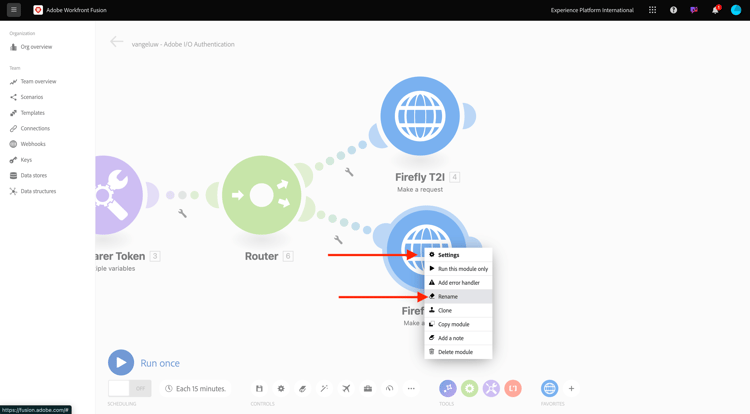Go back using the left arrow

(117, 42)
